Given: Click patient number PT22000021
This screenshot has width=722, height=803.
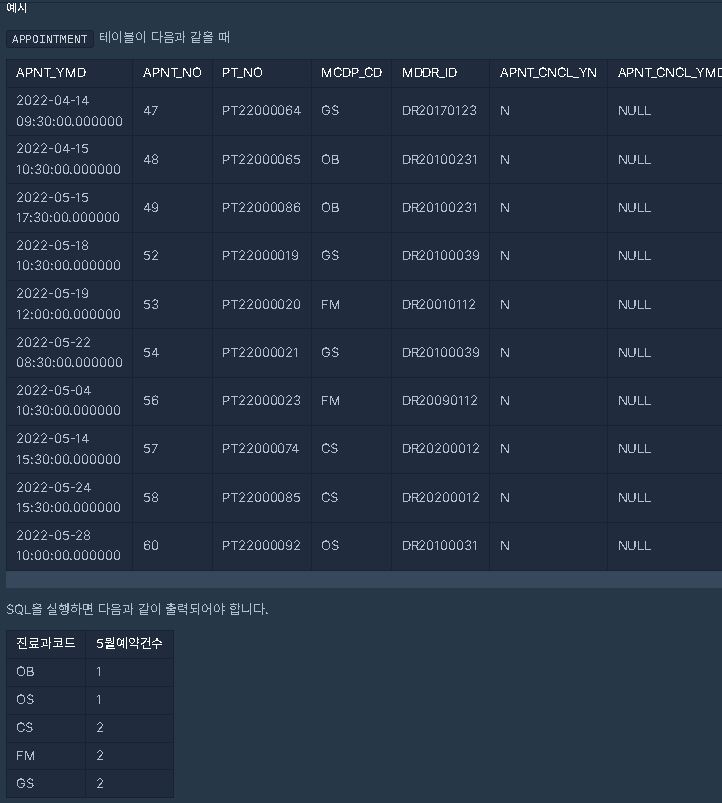Looking at the screenshot, I should [260, 352].
